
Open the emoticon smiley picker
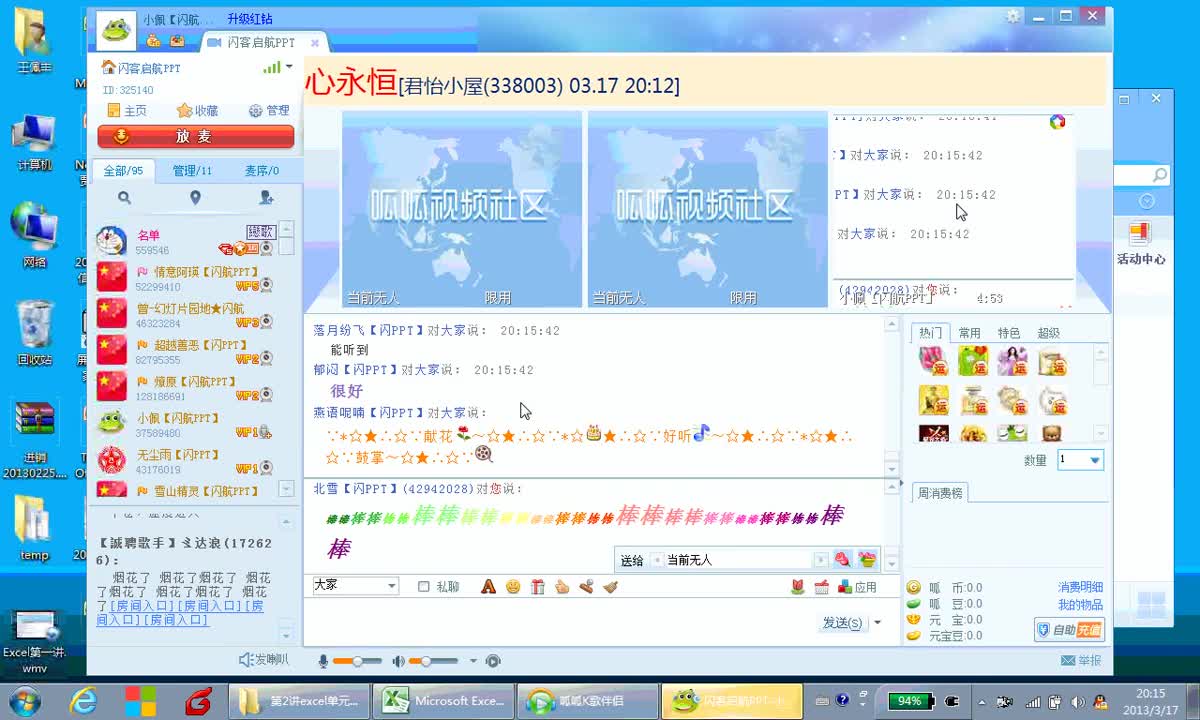tap(513, 587)
